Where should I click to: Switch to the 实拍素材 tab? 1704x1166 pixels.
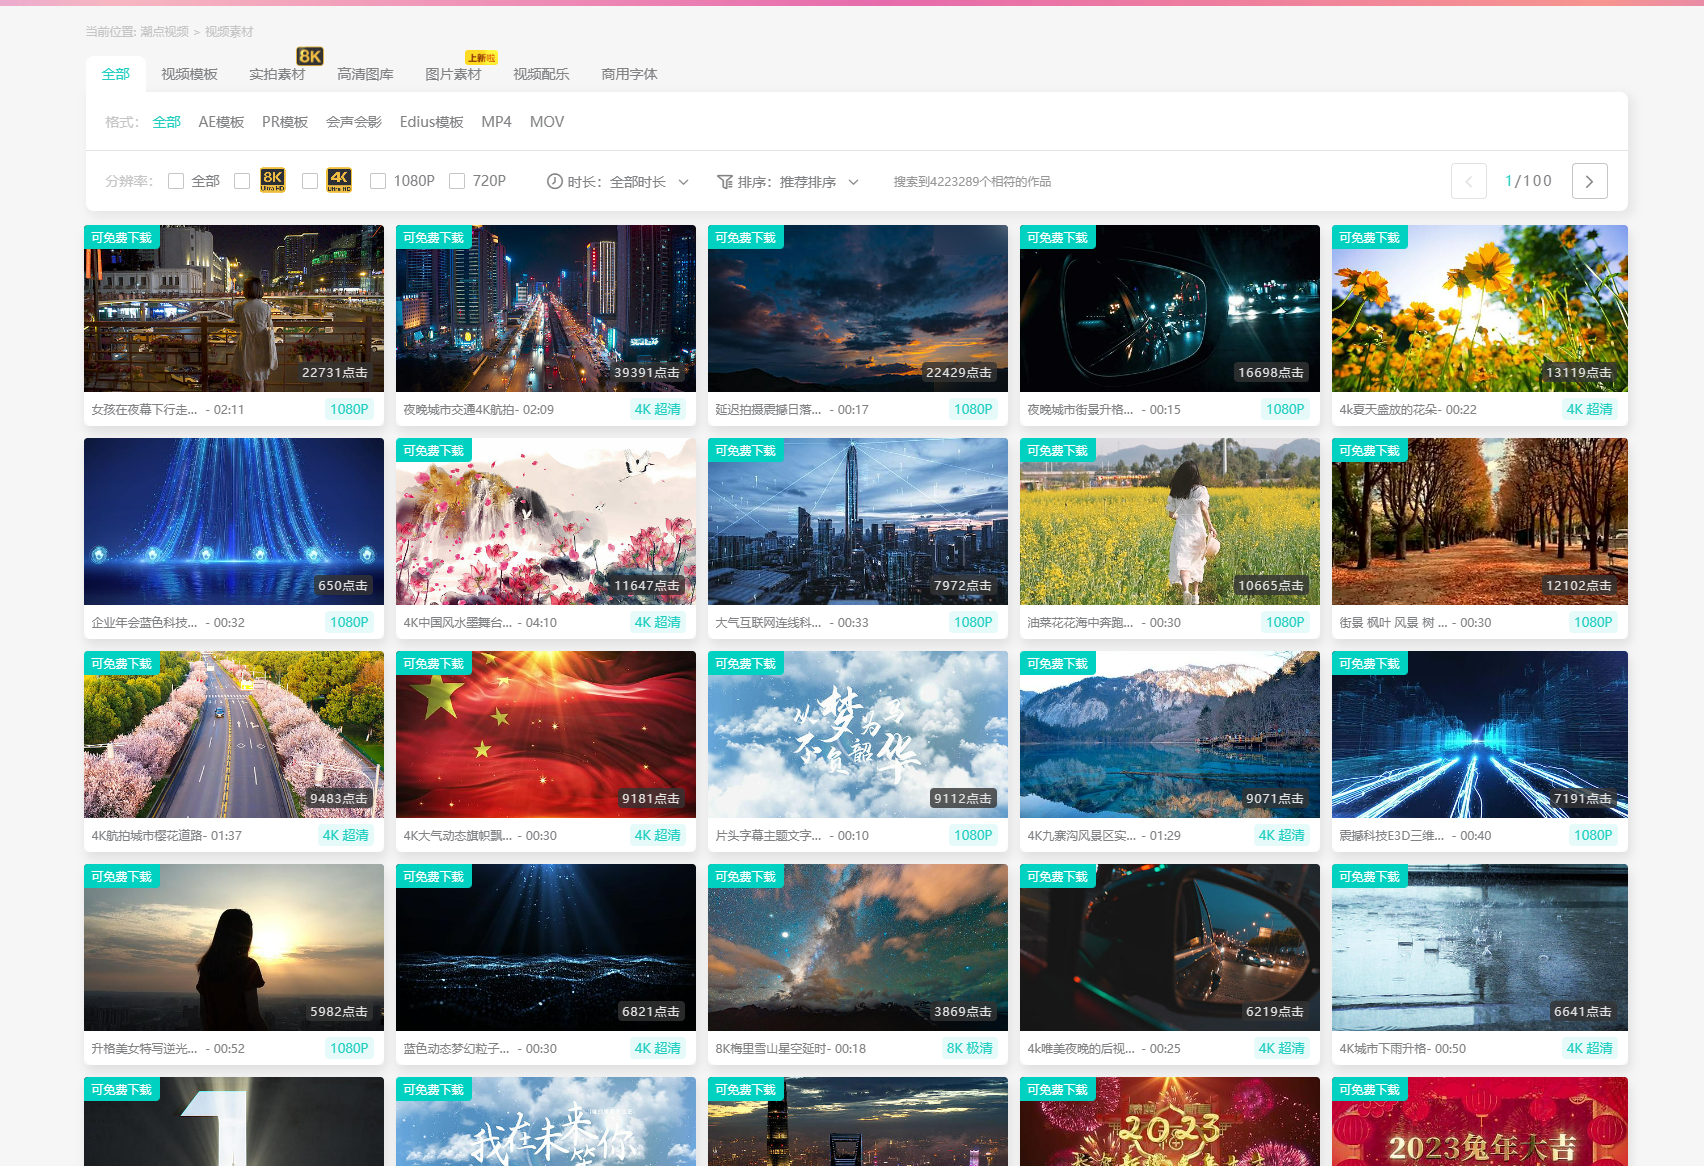tap(277, 74)
